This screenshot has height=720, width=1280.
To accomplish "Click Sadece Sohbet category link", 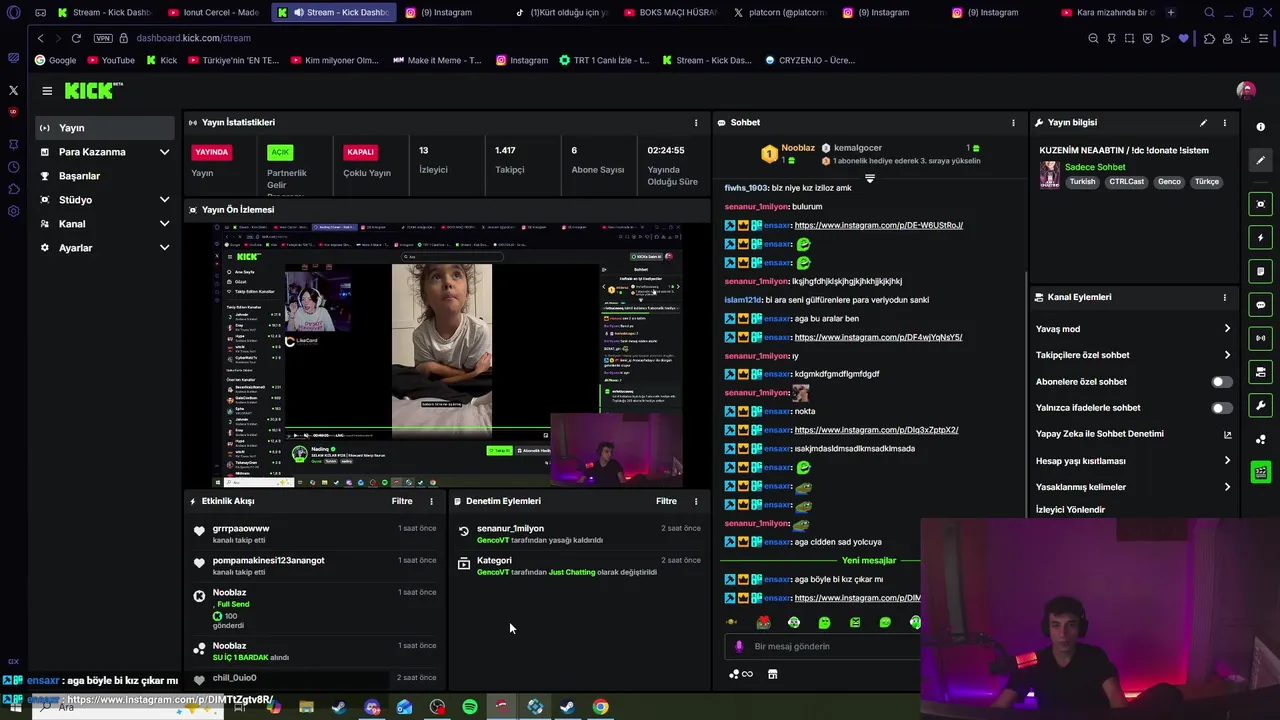I will (1095, 167).
